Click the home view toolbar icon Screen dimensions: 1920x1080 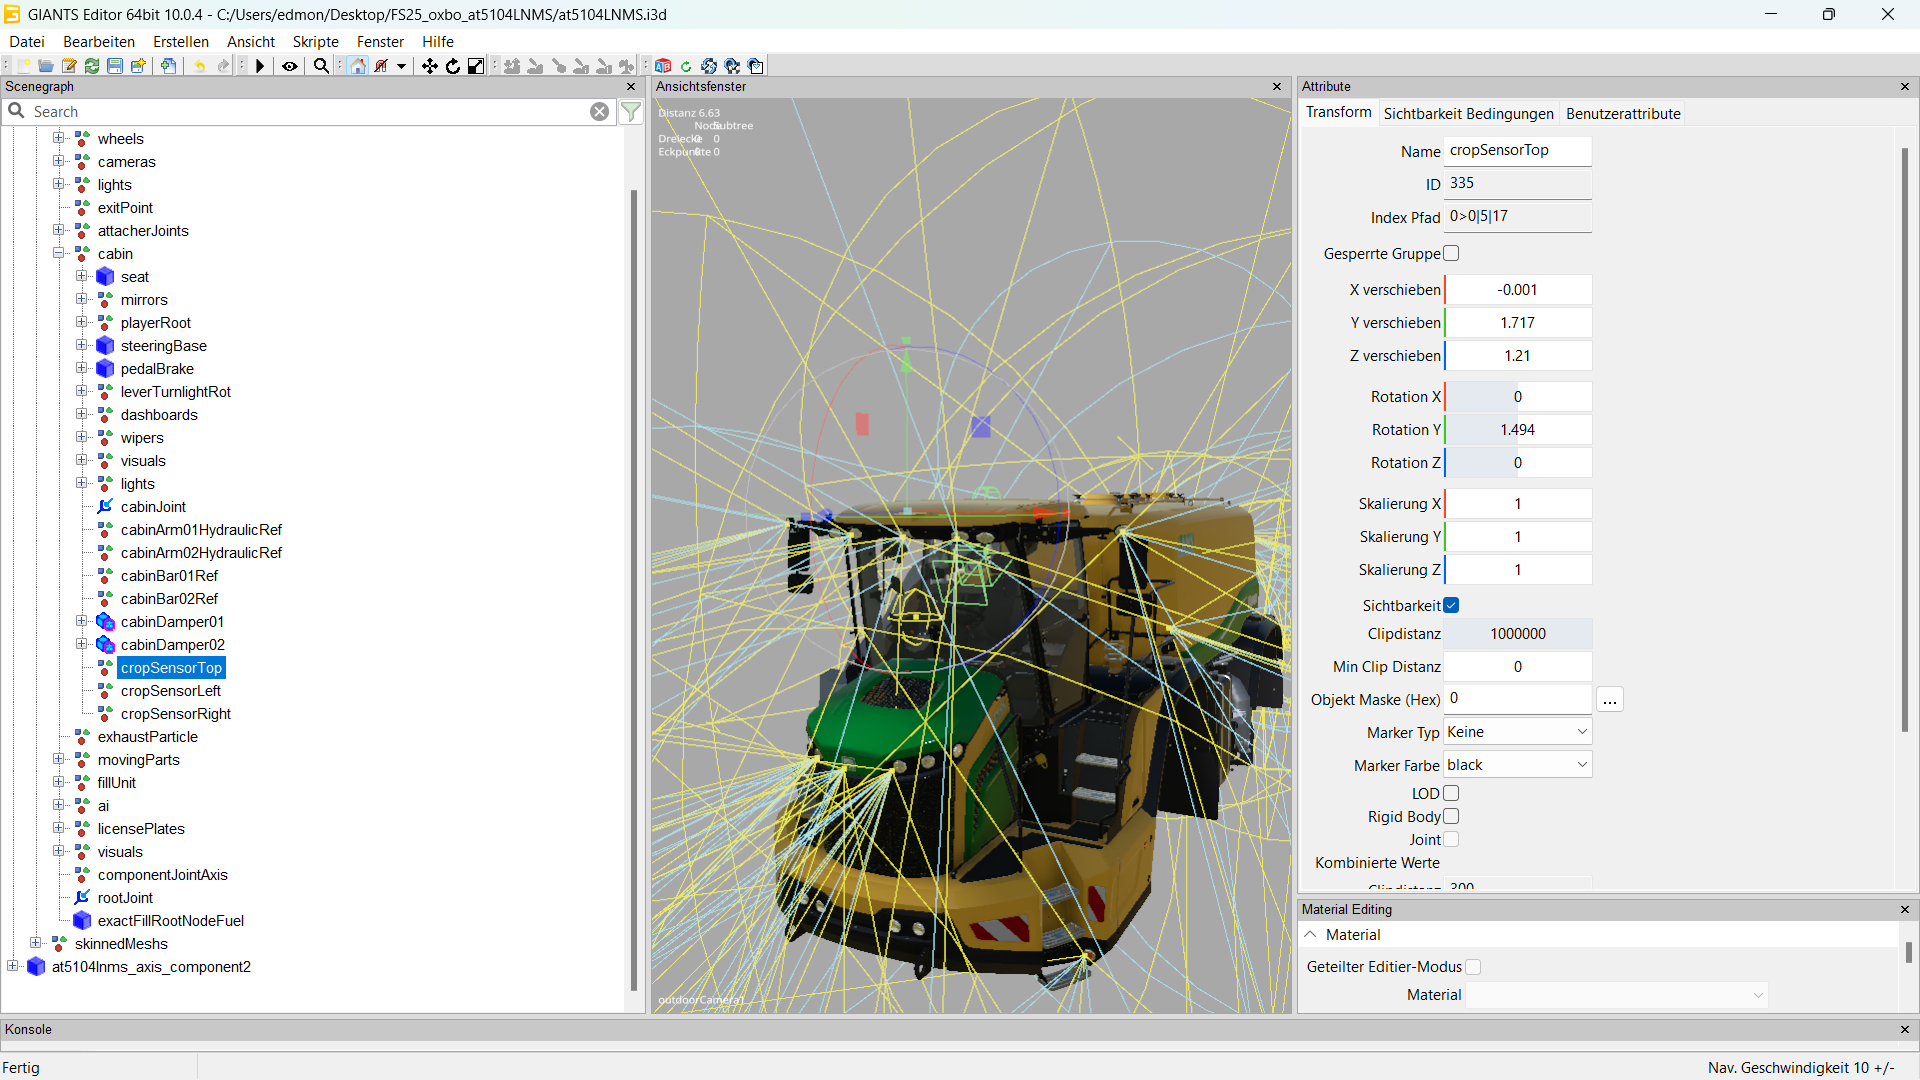tap(358, 66)
